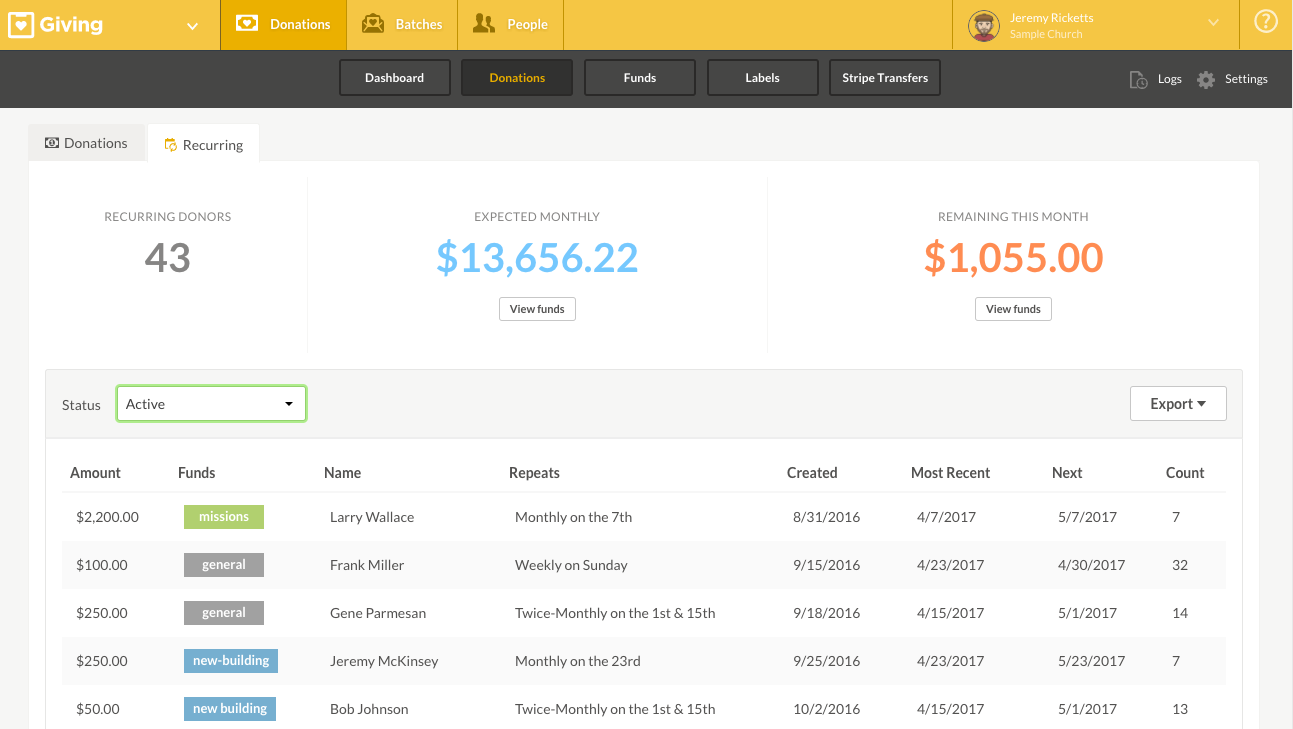Click the Settings gear icon
This screenshot has height=729, width=1293.
click(x=1205, y=78)
